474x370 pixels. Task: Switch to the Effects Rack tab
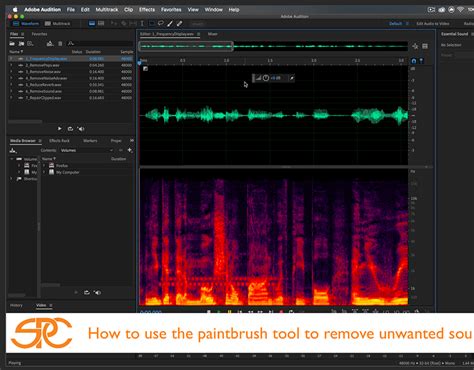pyautogui.click(x=59, y=141)
